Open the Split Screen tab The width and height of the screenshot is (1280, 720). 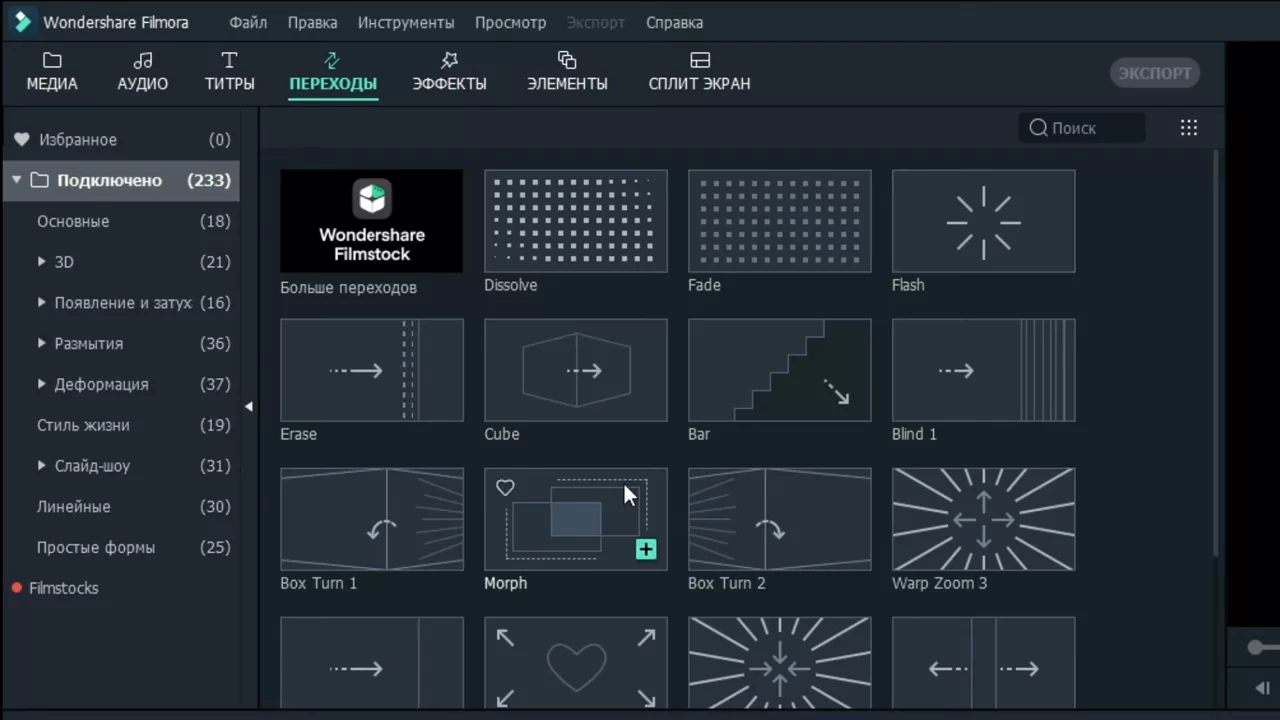[x=699, y=72]
